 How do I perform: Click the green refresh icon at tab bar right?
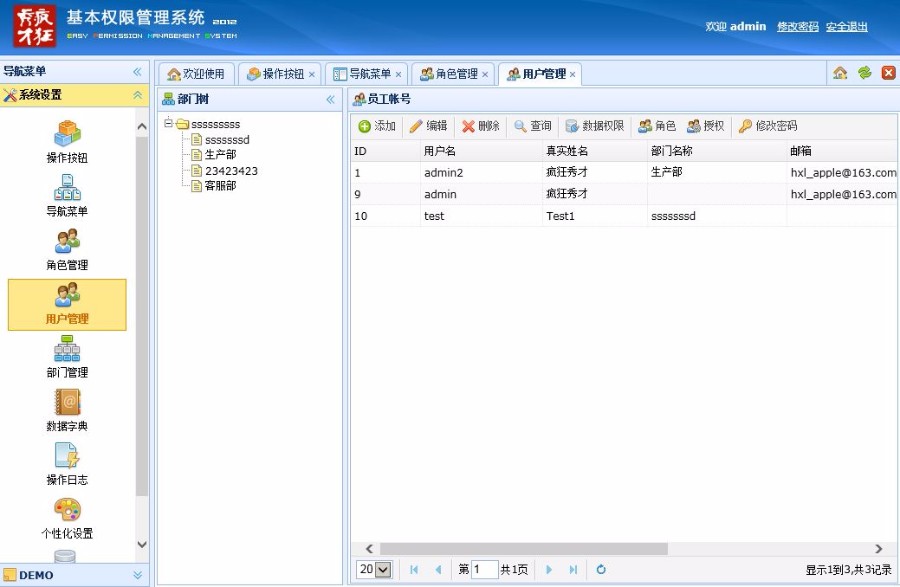point(864,73)
